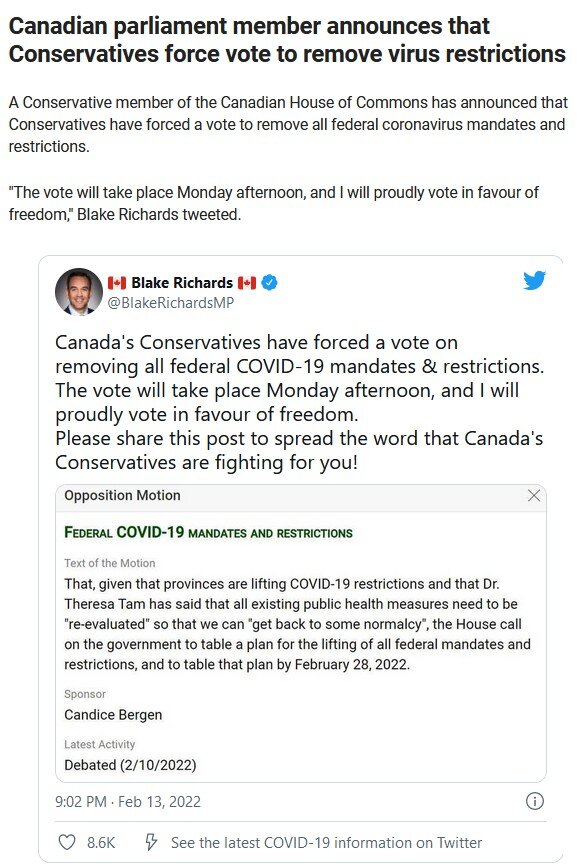Close the Opposition Motion panel

pyautogui.click(x=534, y=495)
